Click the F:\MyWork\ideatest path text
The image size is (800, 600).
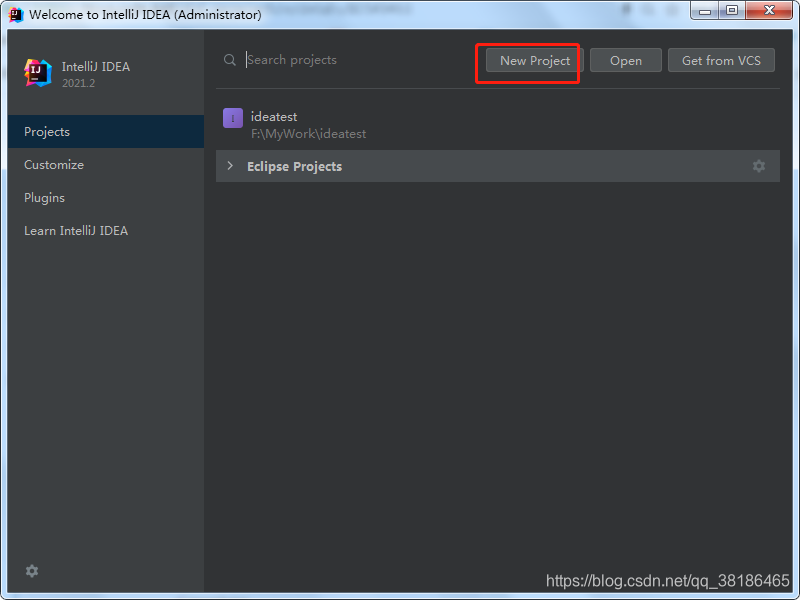pos(308,134)
